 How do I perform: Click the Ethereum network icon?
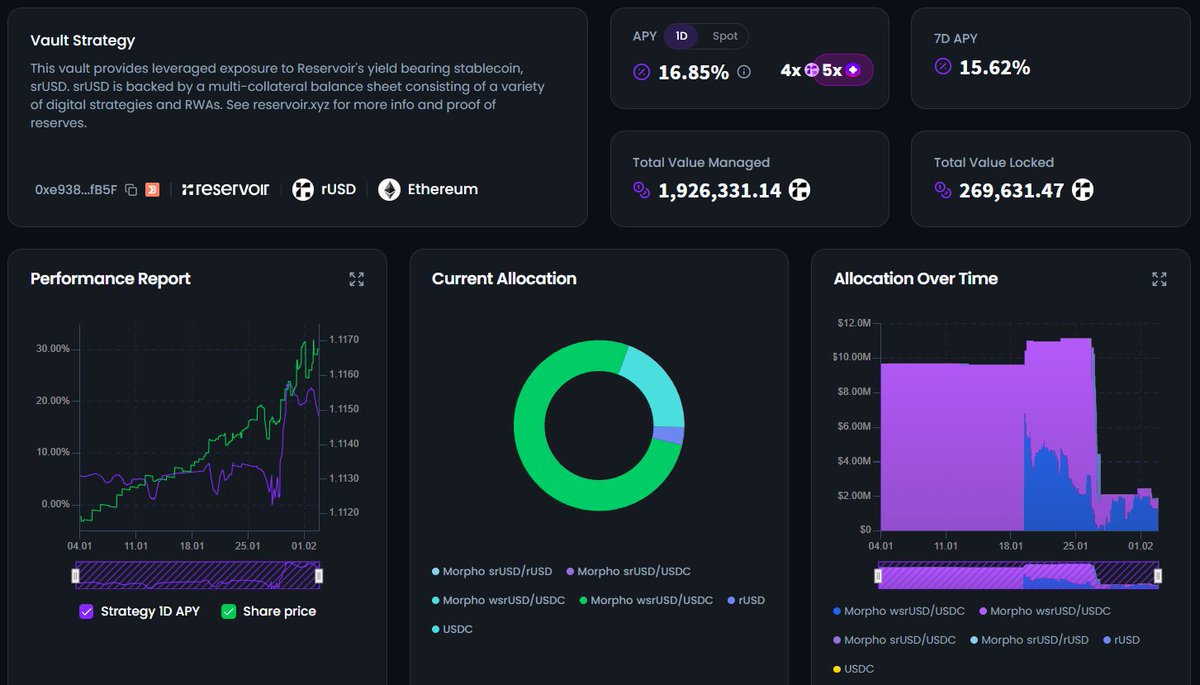(388, 188)
